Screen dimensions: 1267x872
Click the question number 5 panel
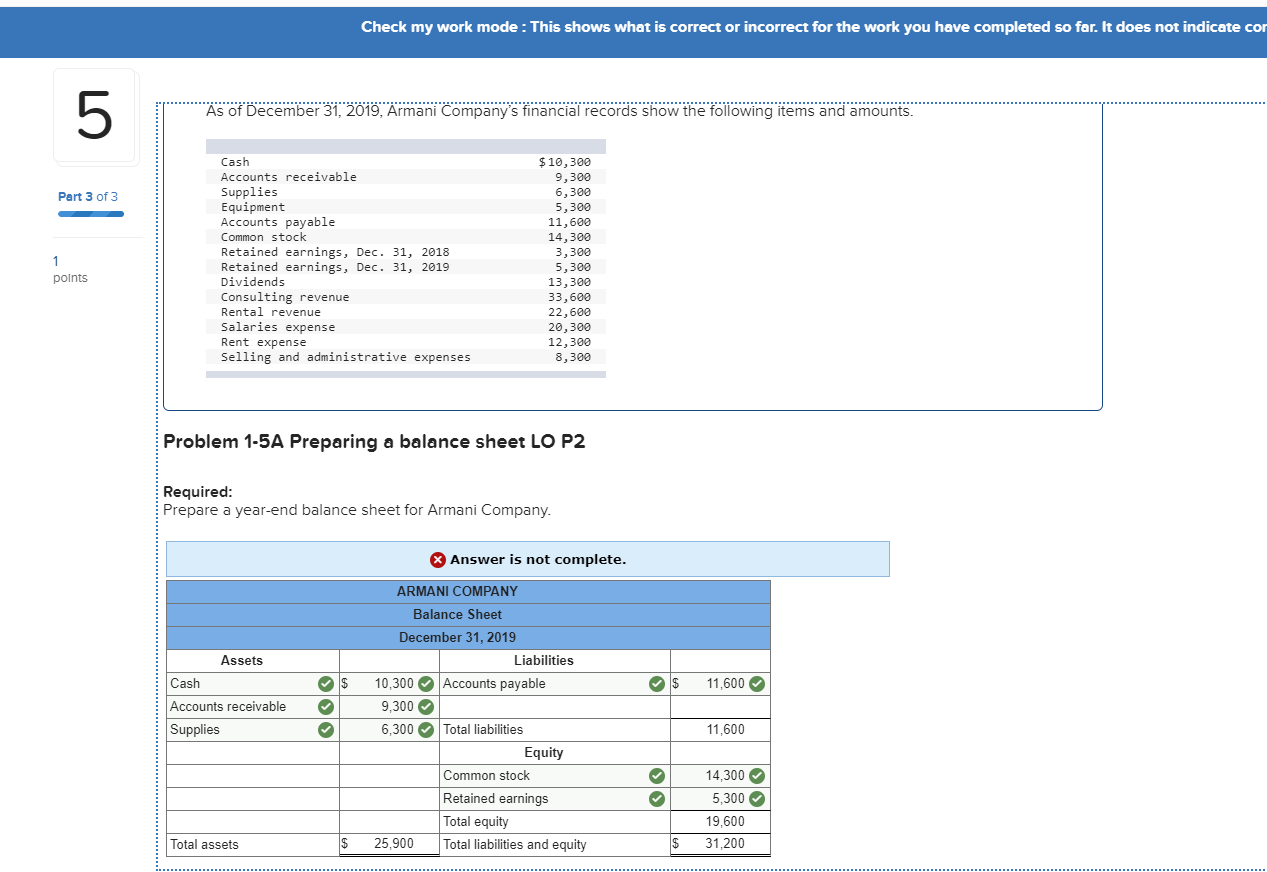click(x=95, y=116)
